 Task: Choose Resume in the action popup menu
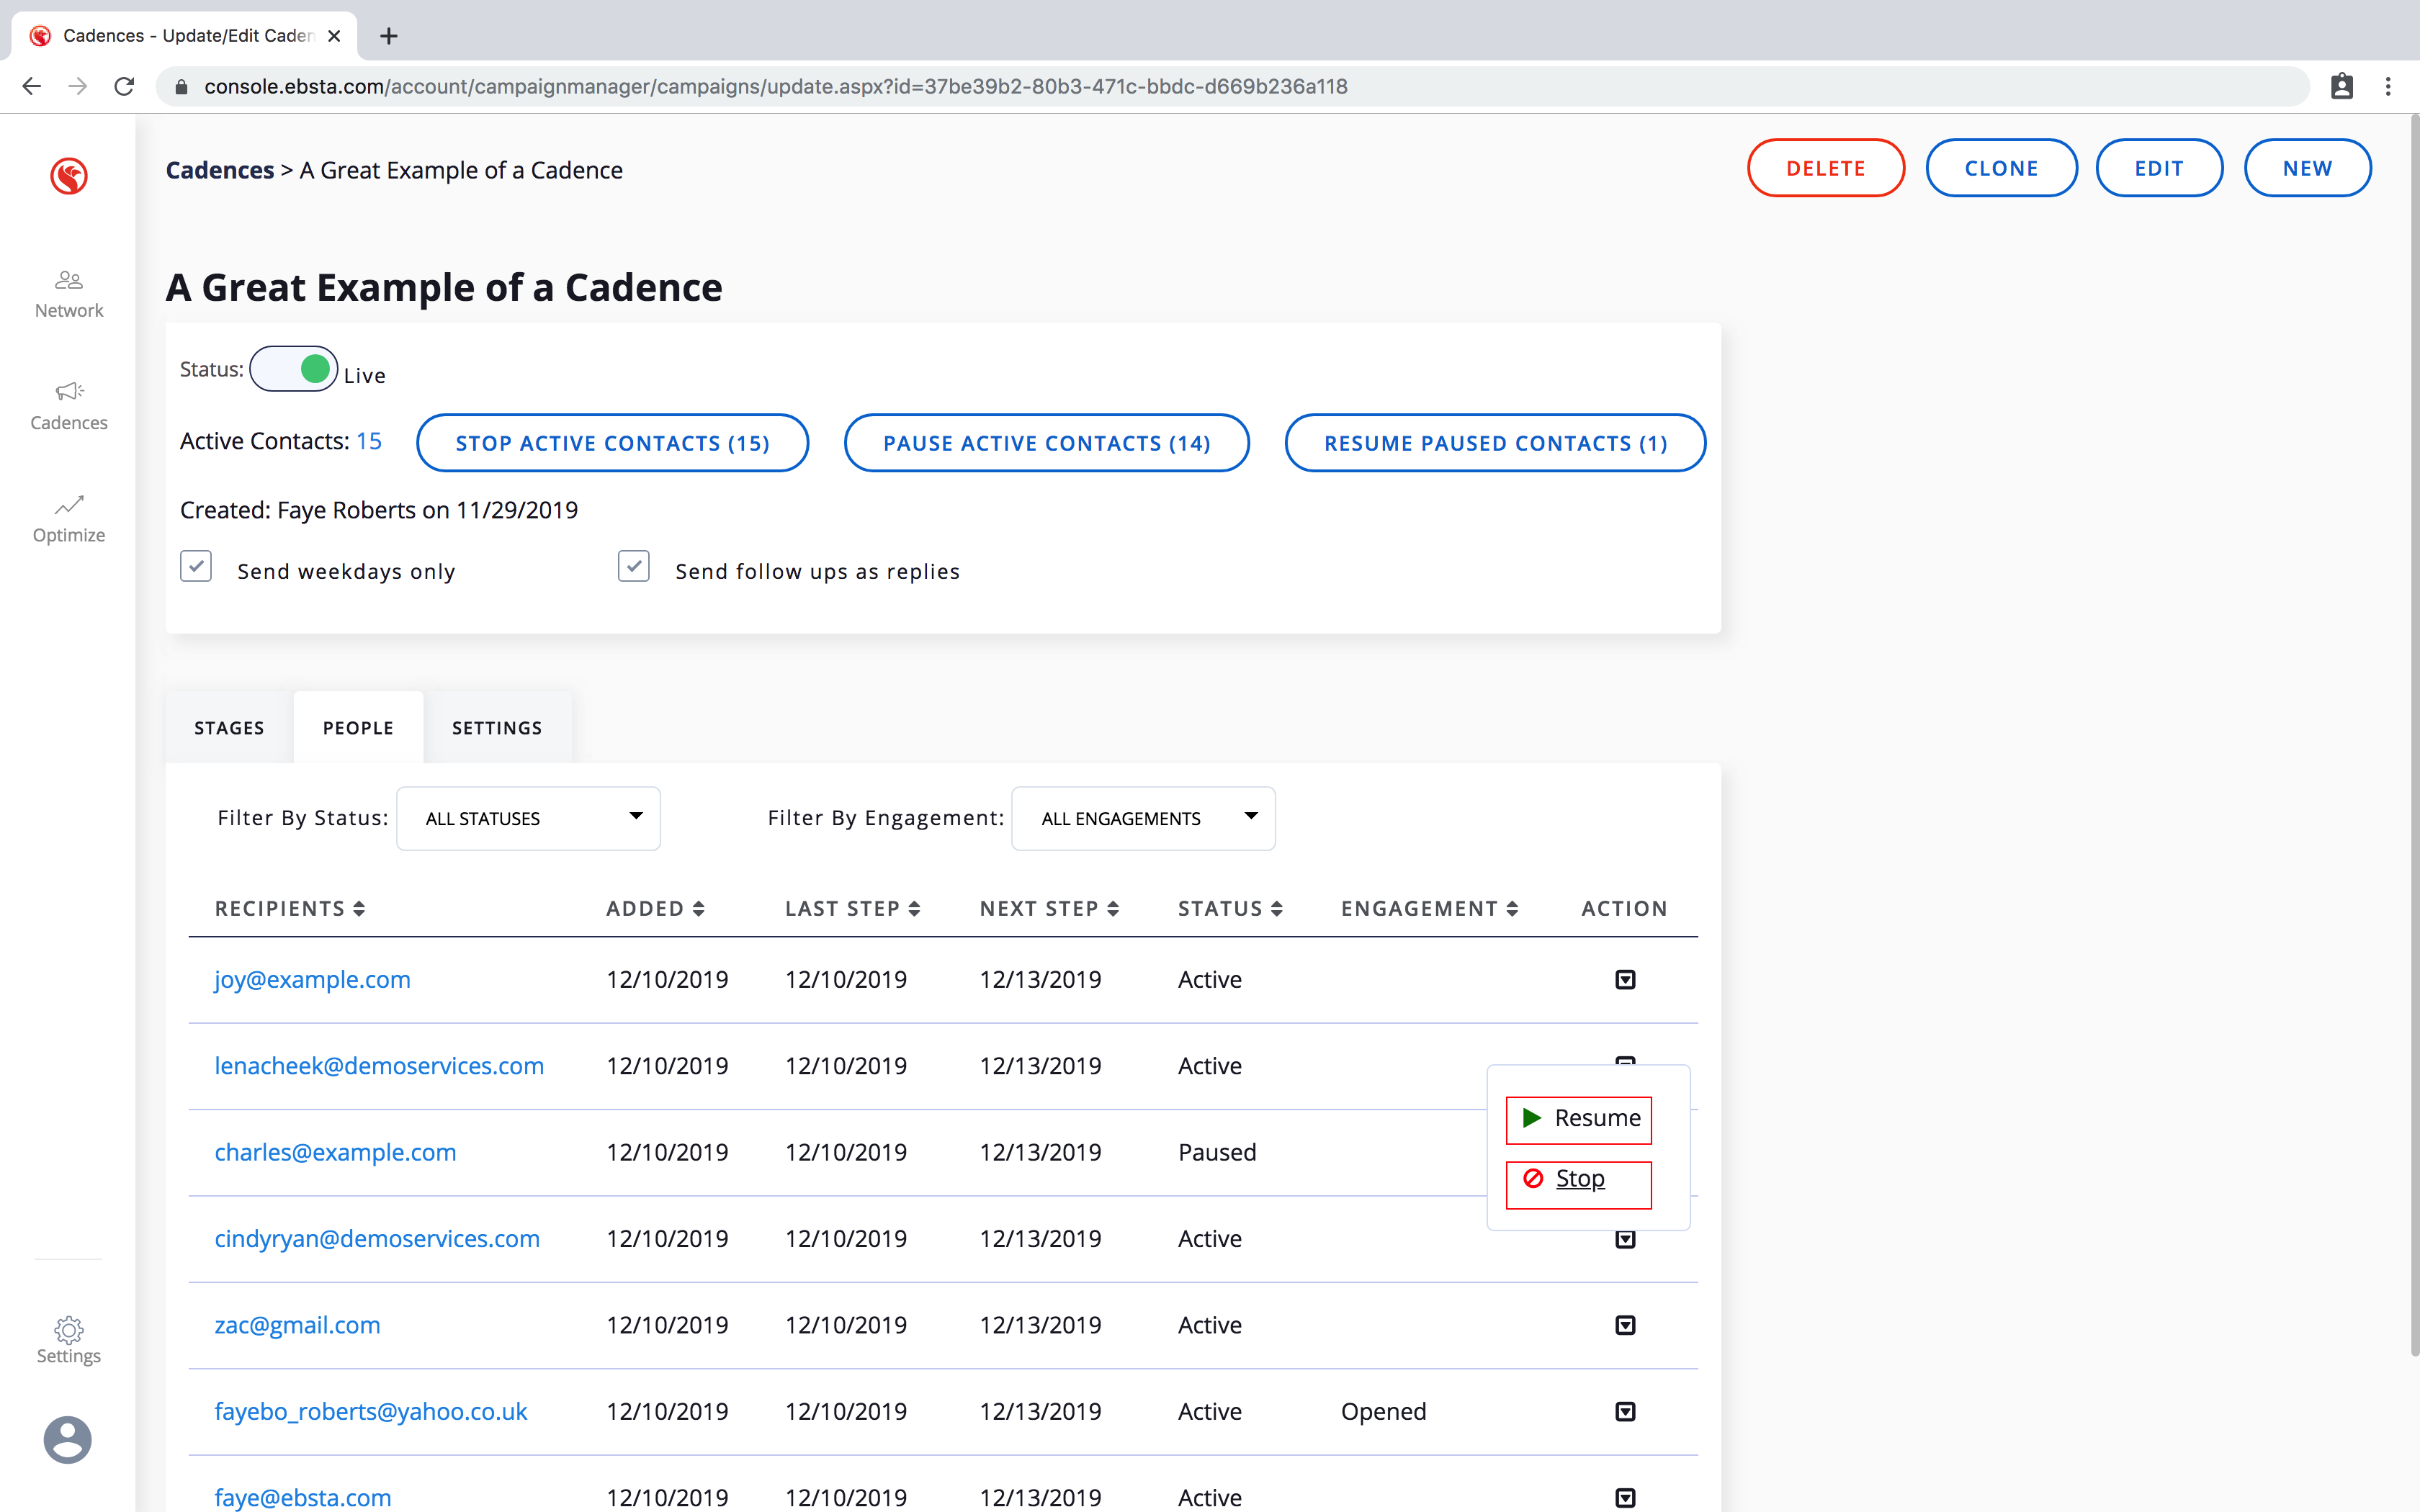[1579, 1119]
